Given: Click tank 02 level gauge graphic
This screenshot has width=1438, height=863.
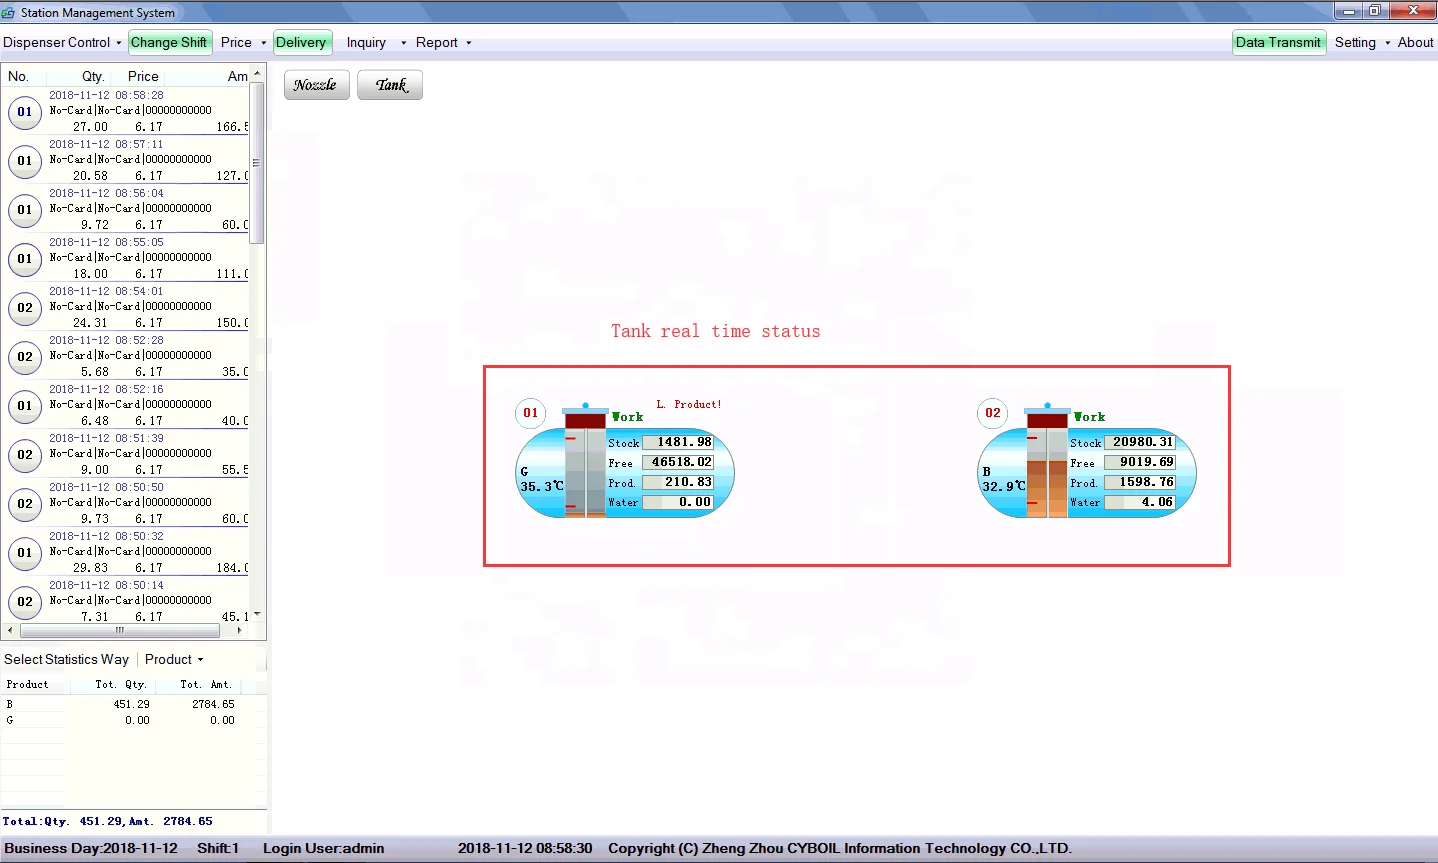Looking at the screenshot, I should click(x=1047, y=466).
